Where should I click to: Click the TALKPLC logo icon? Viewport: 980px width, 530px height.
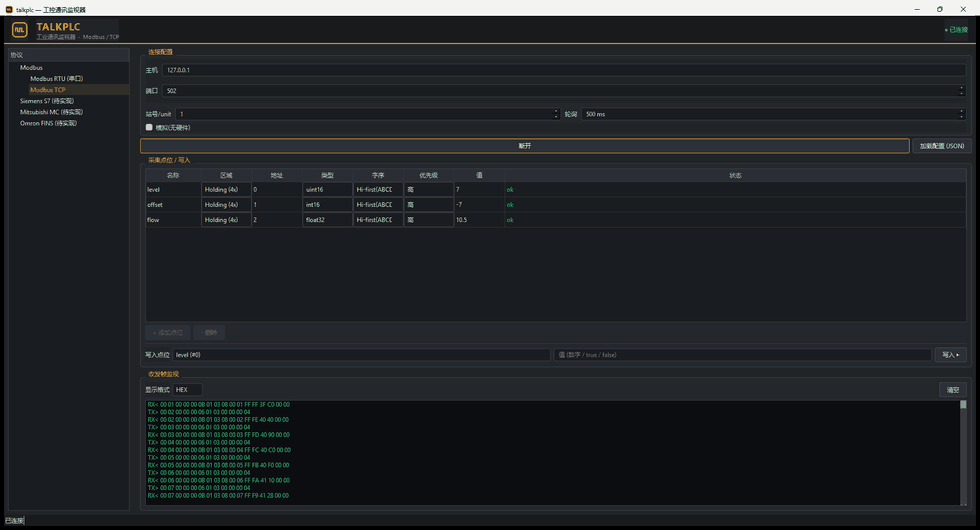pos(20,30)
